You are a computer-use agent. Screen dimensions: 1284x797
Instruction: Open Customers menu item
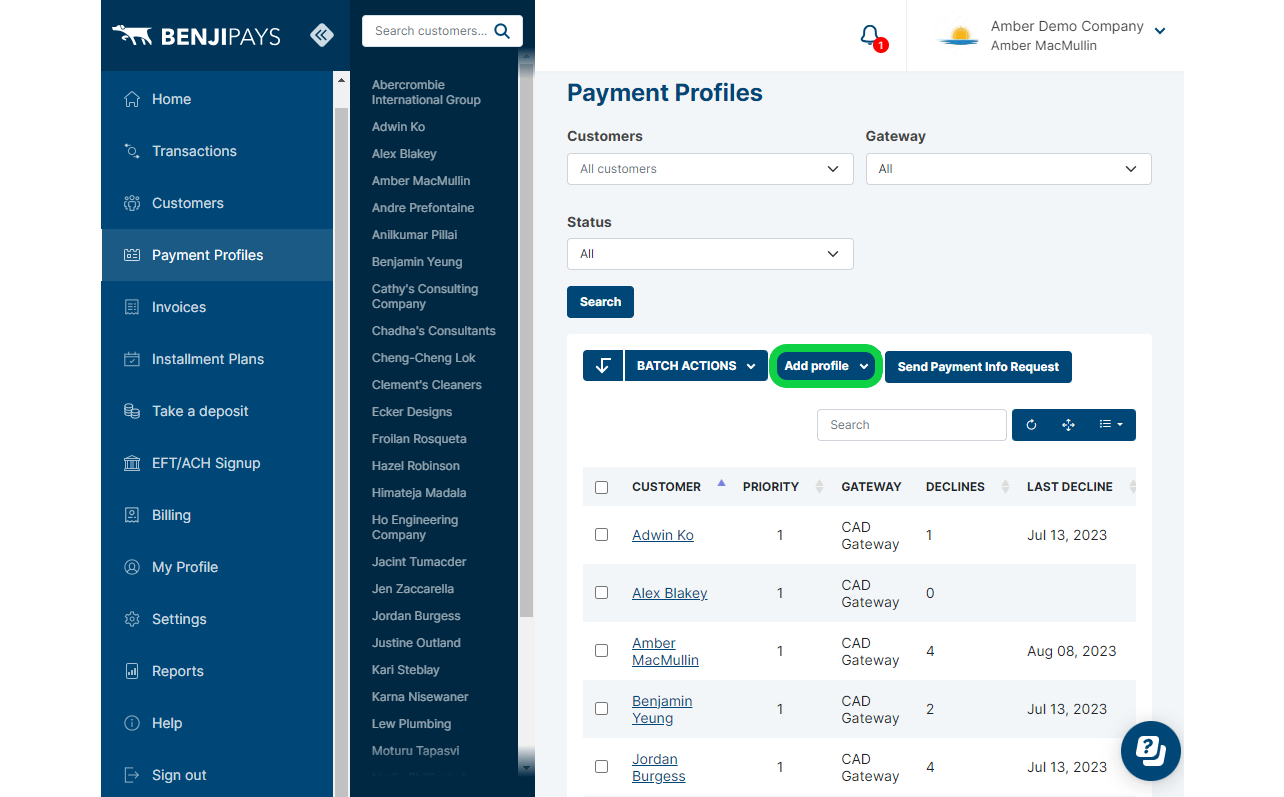217,203
